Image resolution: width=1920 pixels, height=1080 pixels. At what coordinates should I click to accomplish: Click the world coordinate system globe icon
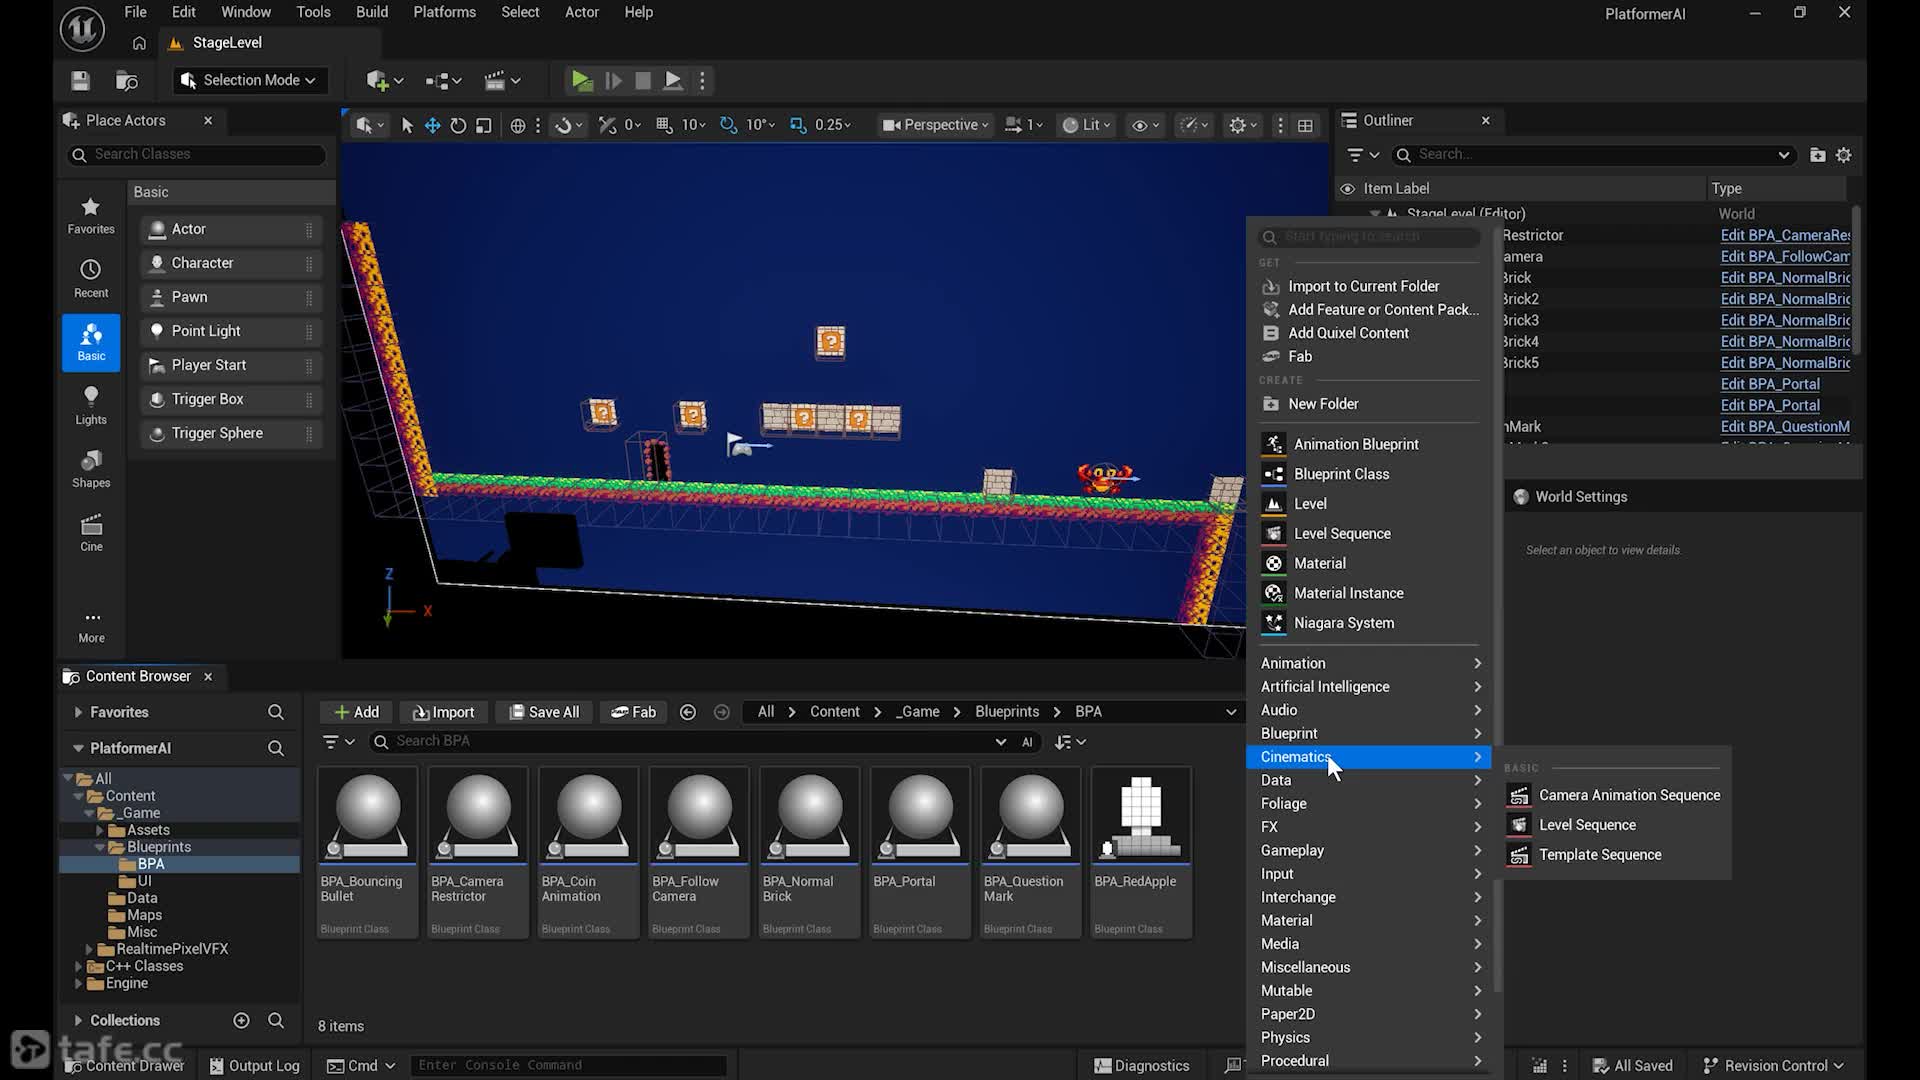click(518, 125)
